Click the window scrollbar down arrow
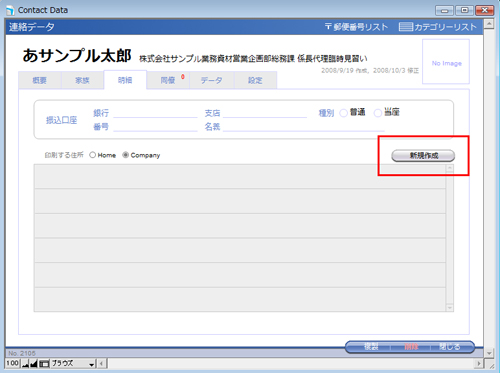 pos(489,353)
